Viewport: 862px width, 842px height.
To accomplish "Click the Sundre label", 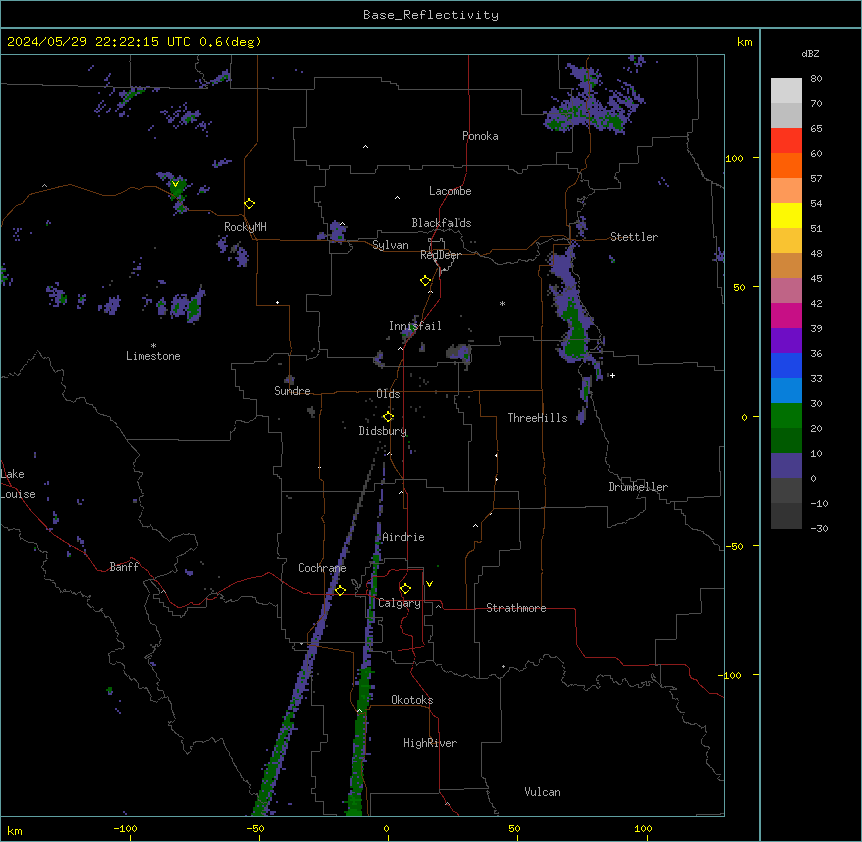I will [x=292, y=391].
